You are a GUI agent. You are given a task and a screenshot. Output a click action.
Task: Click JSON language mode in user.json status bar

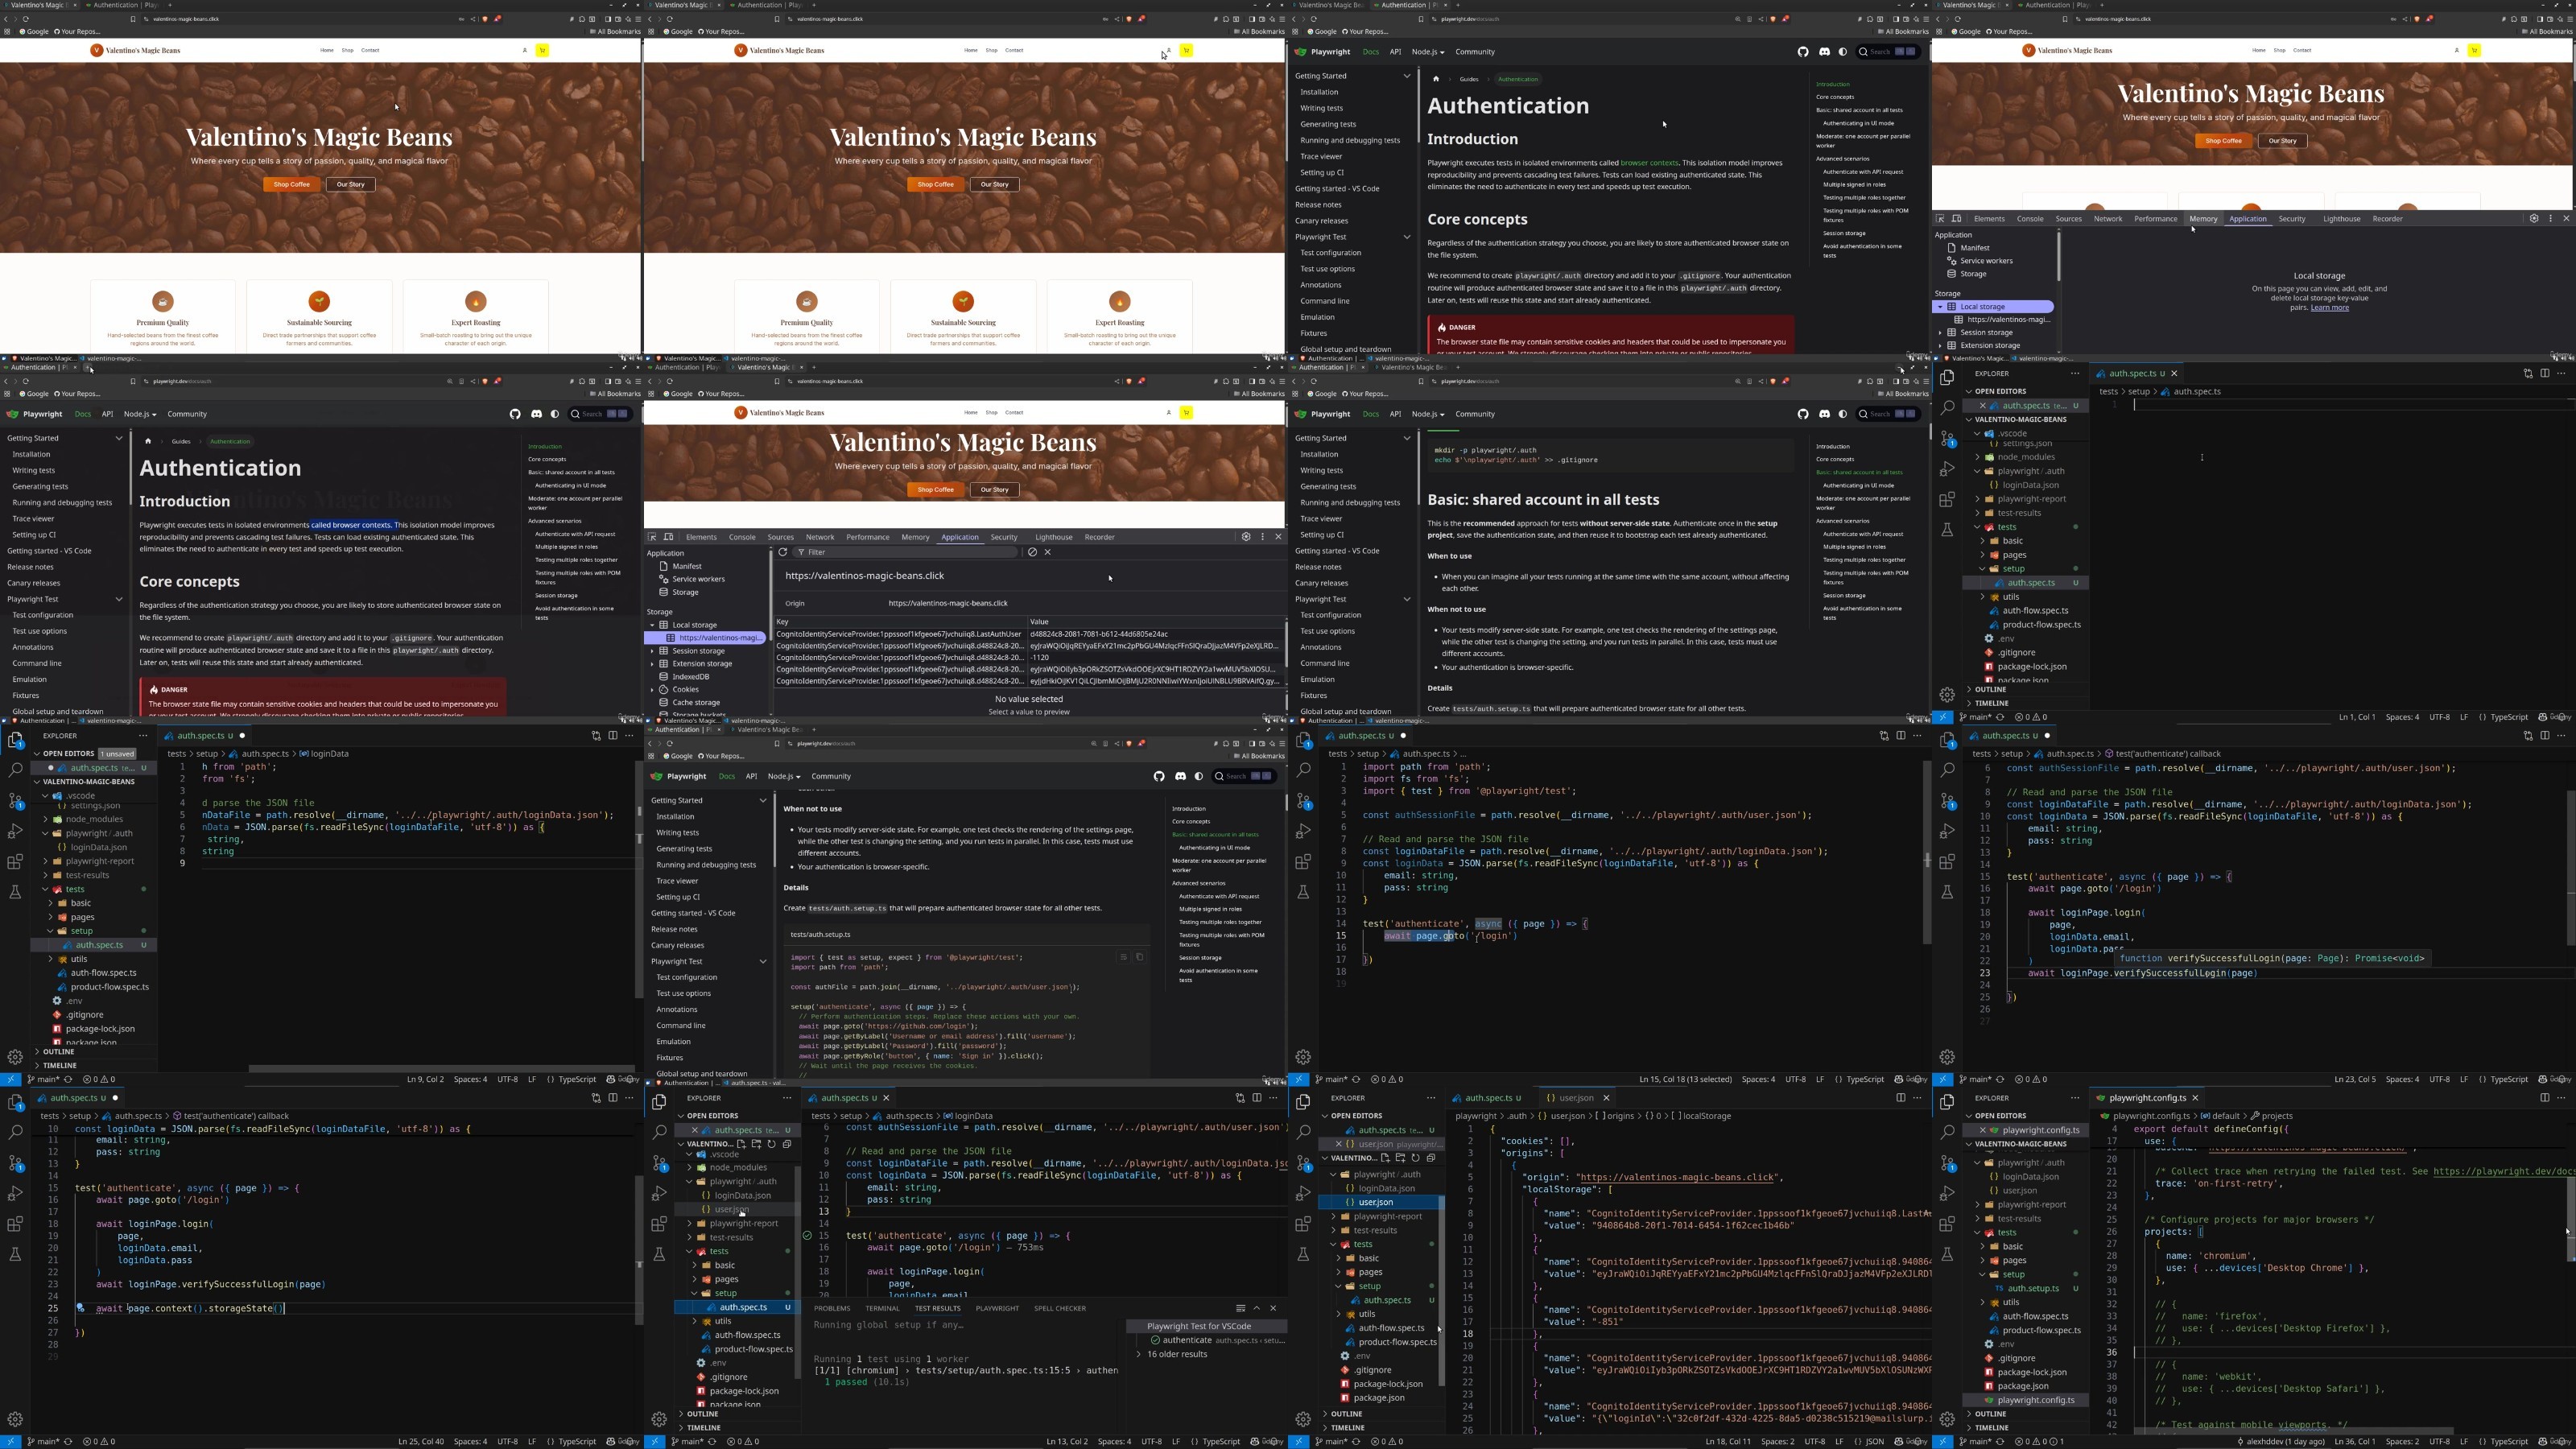pyautogui.click(x=1875, y=1442)
